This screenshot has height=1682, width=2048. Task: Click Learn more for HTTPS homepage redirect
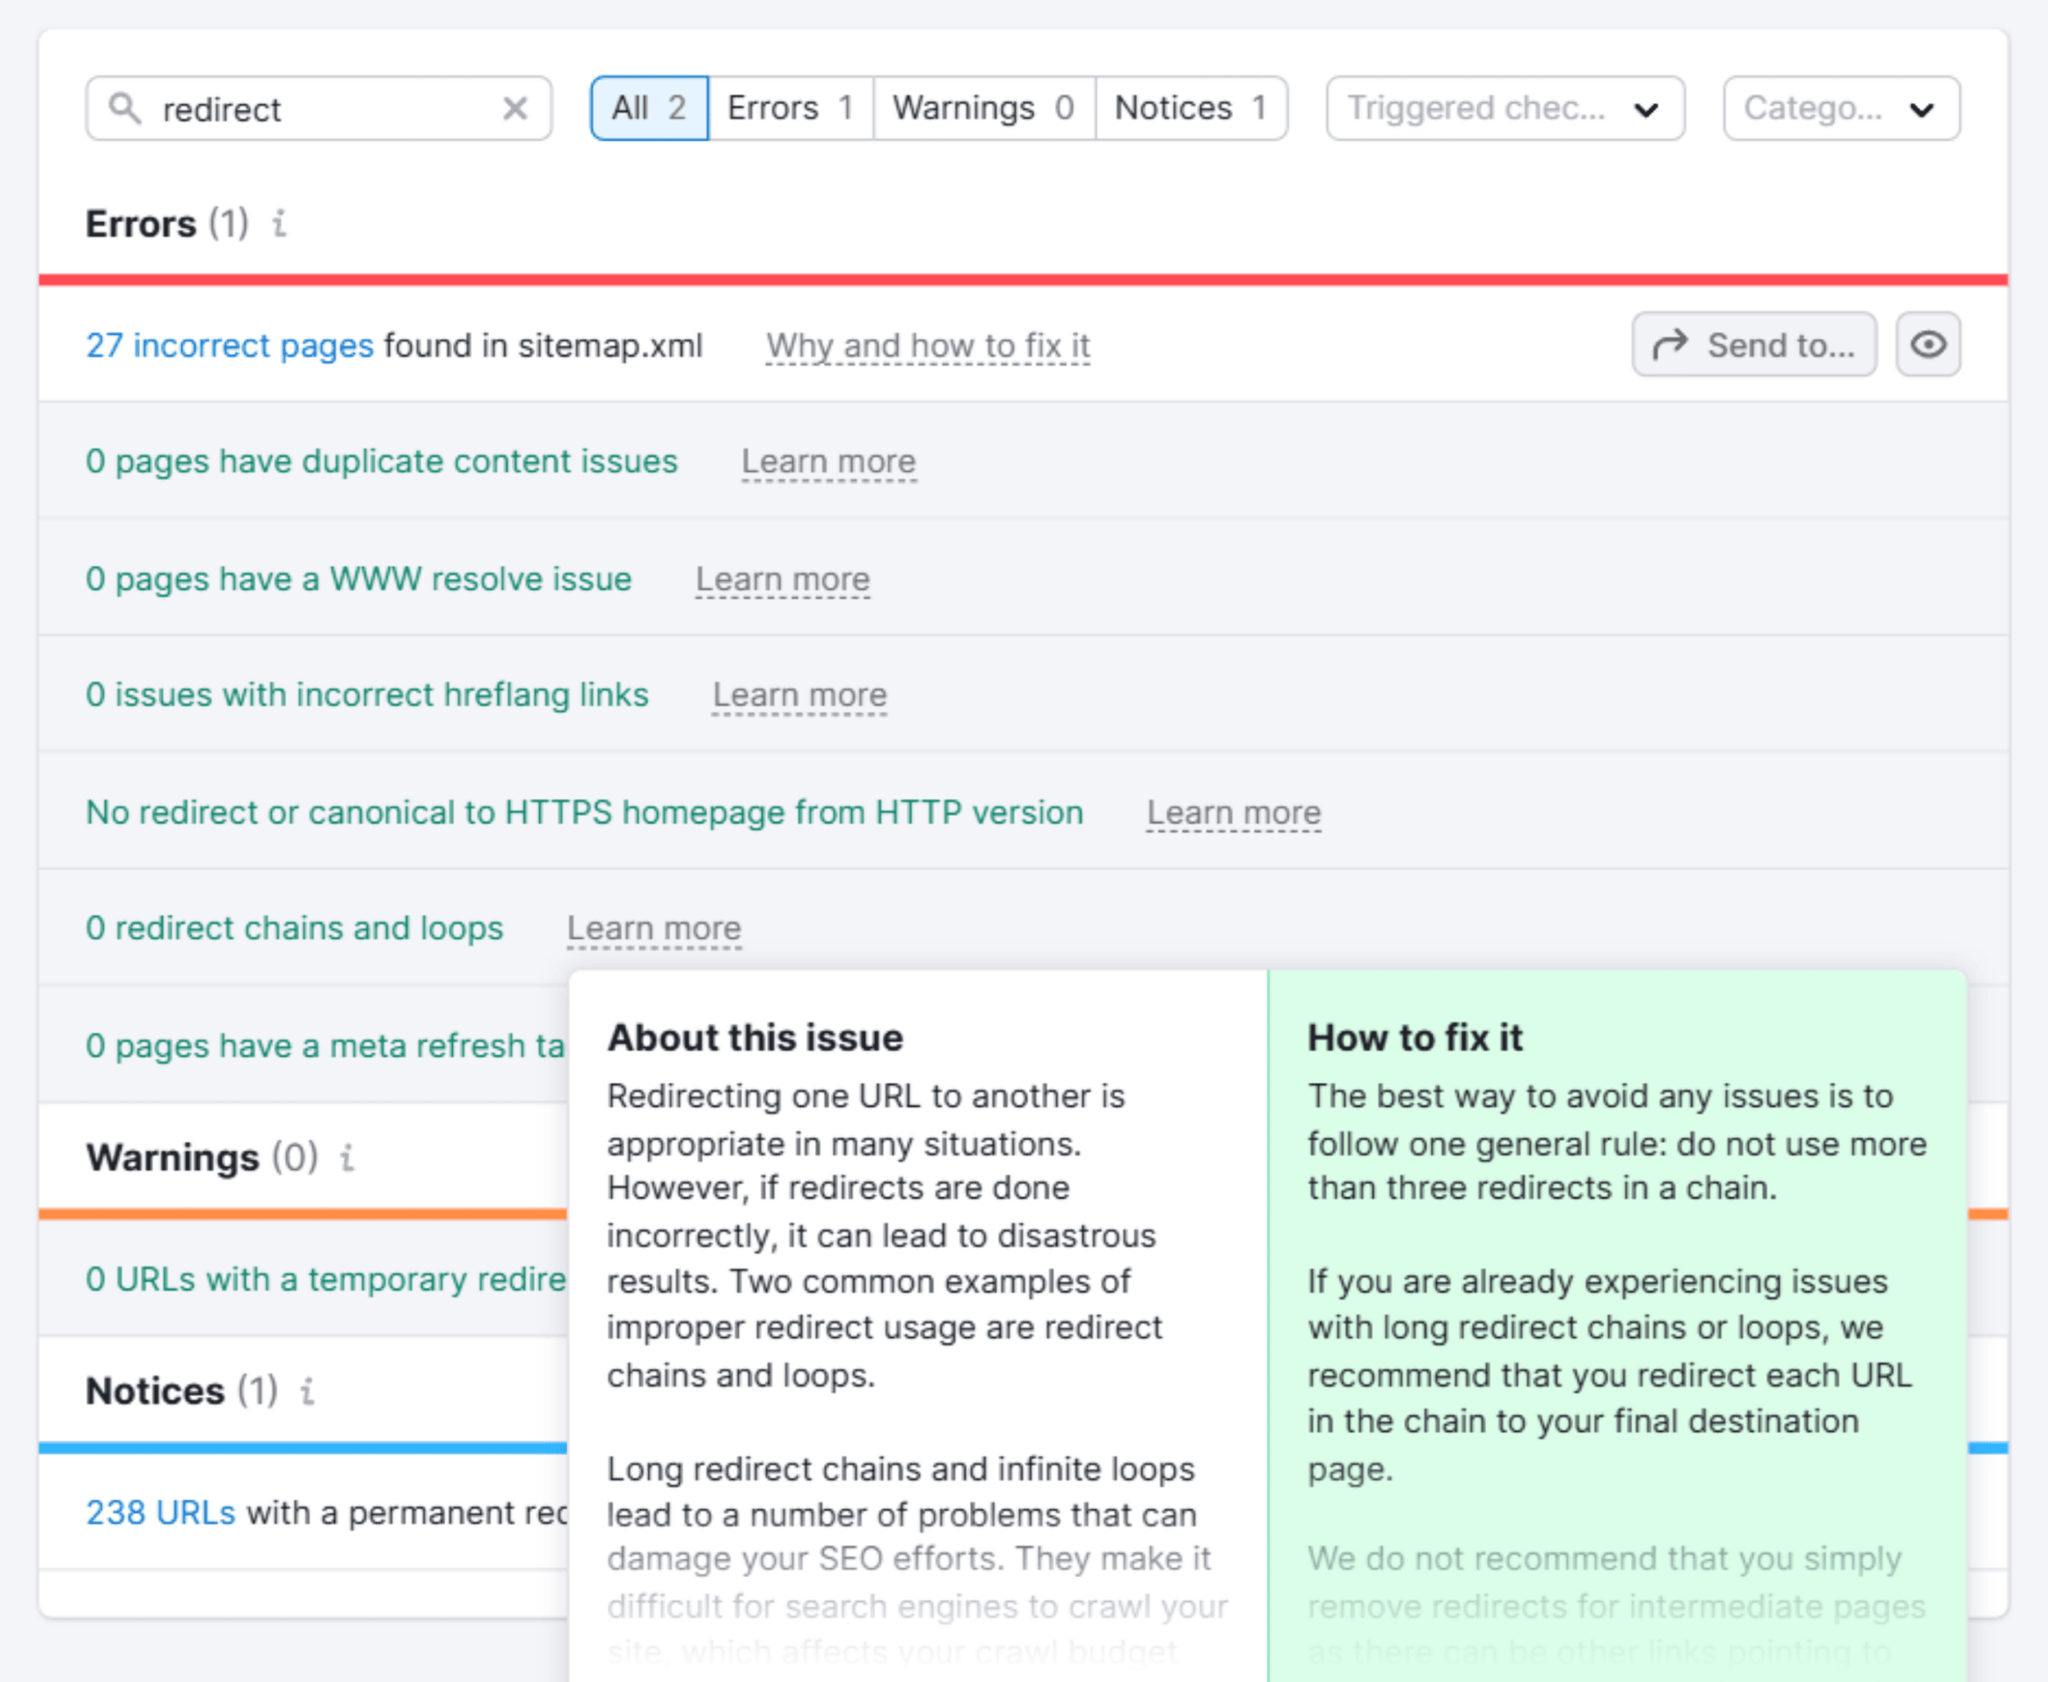(1237, 811)
